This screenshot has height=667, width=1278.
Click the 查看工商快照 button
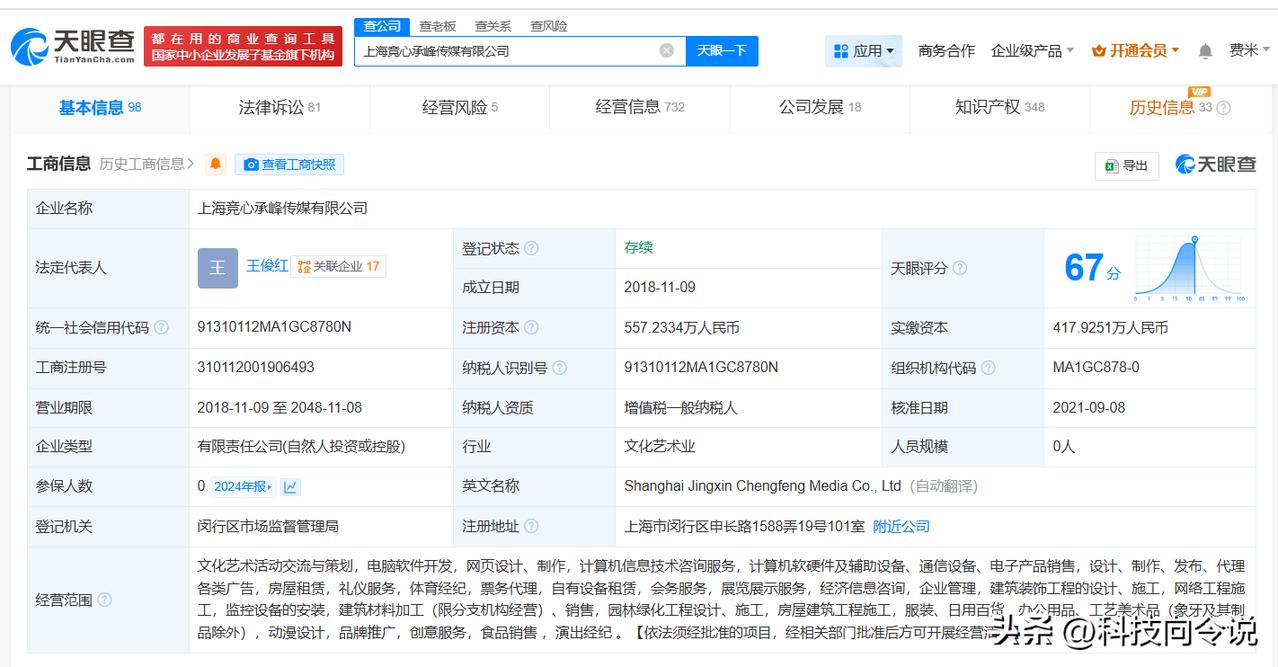coord(289,164)
